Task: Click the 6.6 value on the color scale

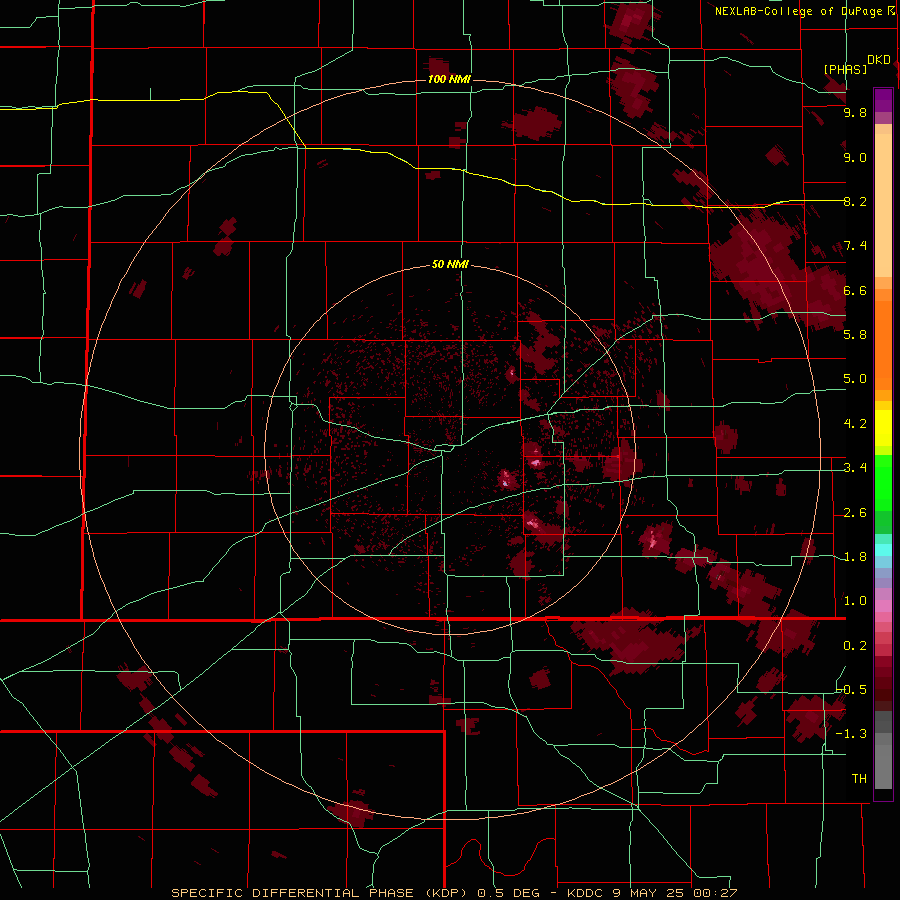Action: click(x=855, y=290)
